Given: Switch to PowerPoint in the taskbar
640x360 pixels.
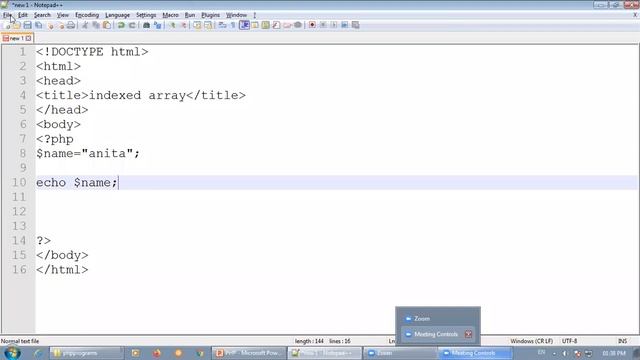Looking at the screenshot, I should click(249, 353).
